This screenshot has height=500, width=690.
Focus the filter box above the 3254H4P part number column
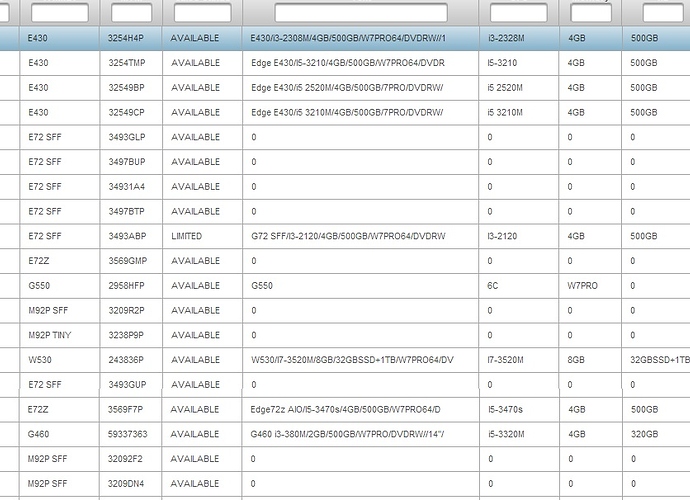(x=132, y=12)
